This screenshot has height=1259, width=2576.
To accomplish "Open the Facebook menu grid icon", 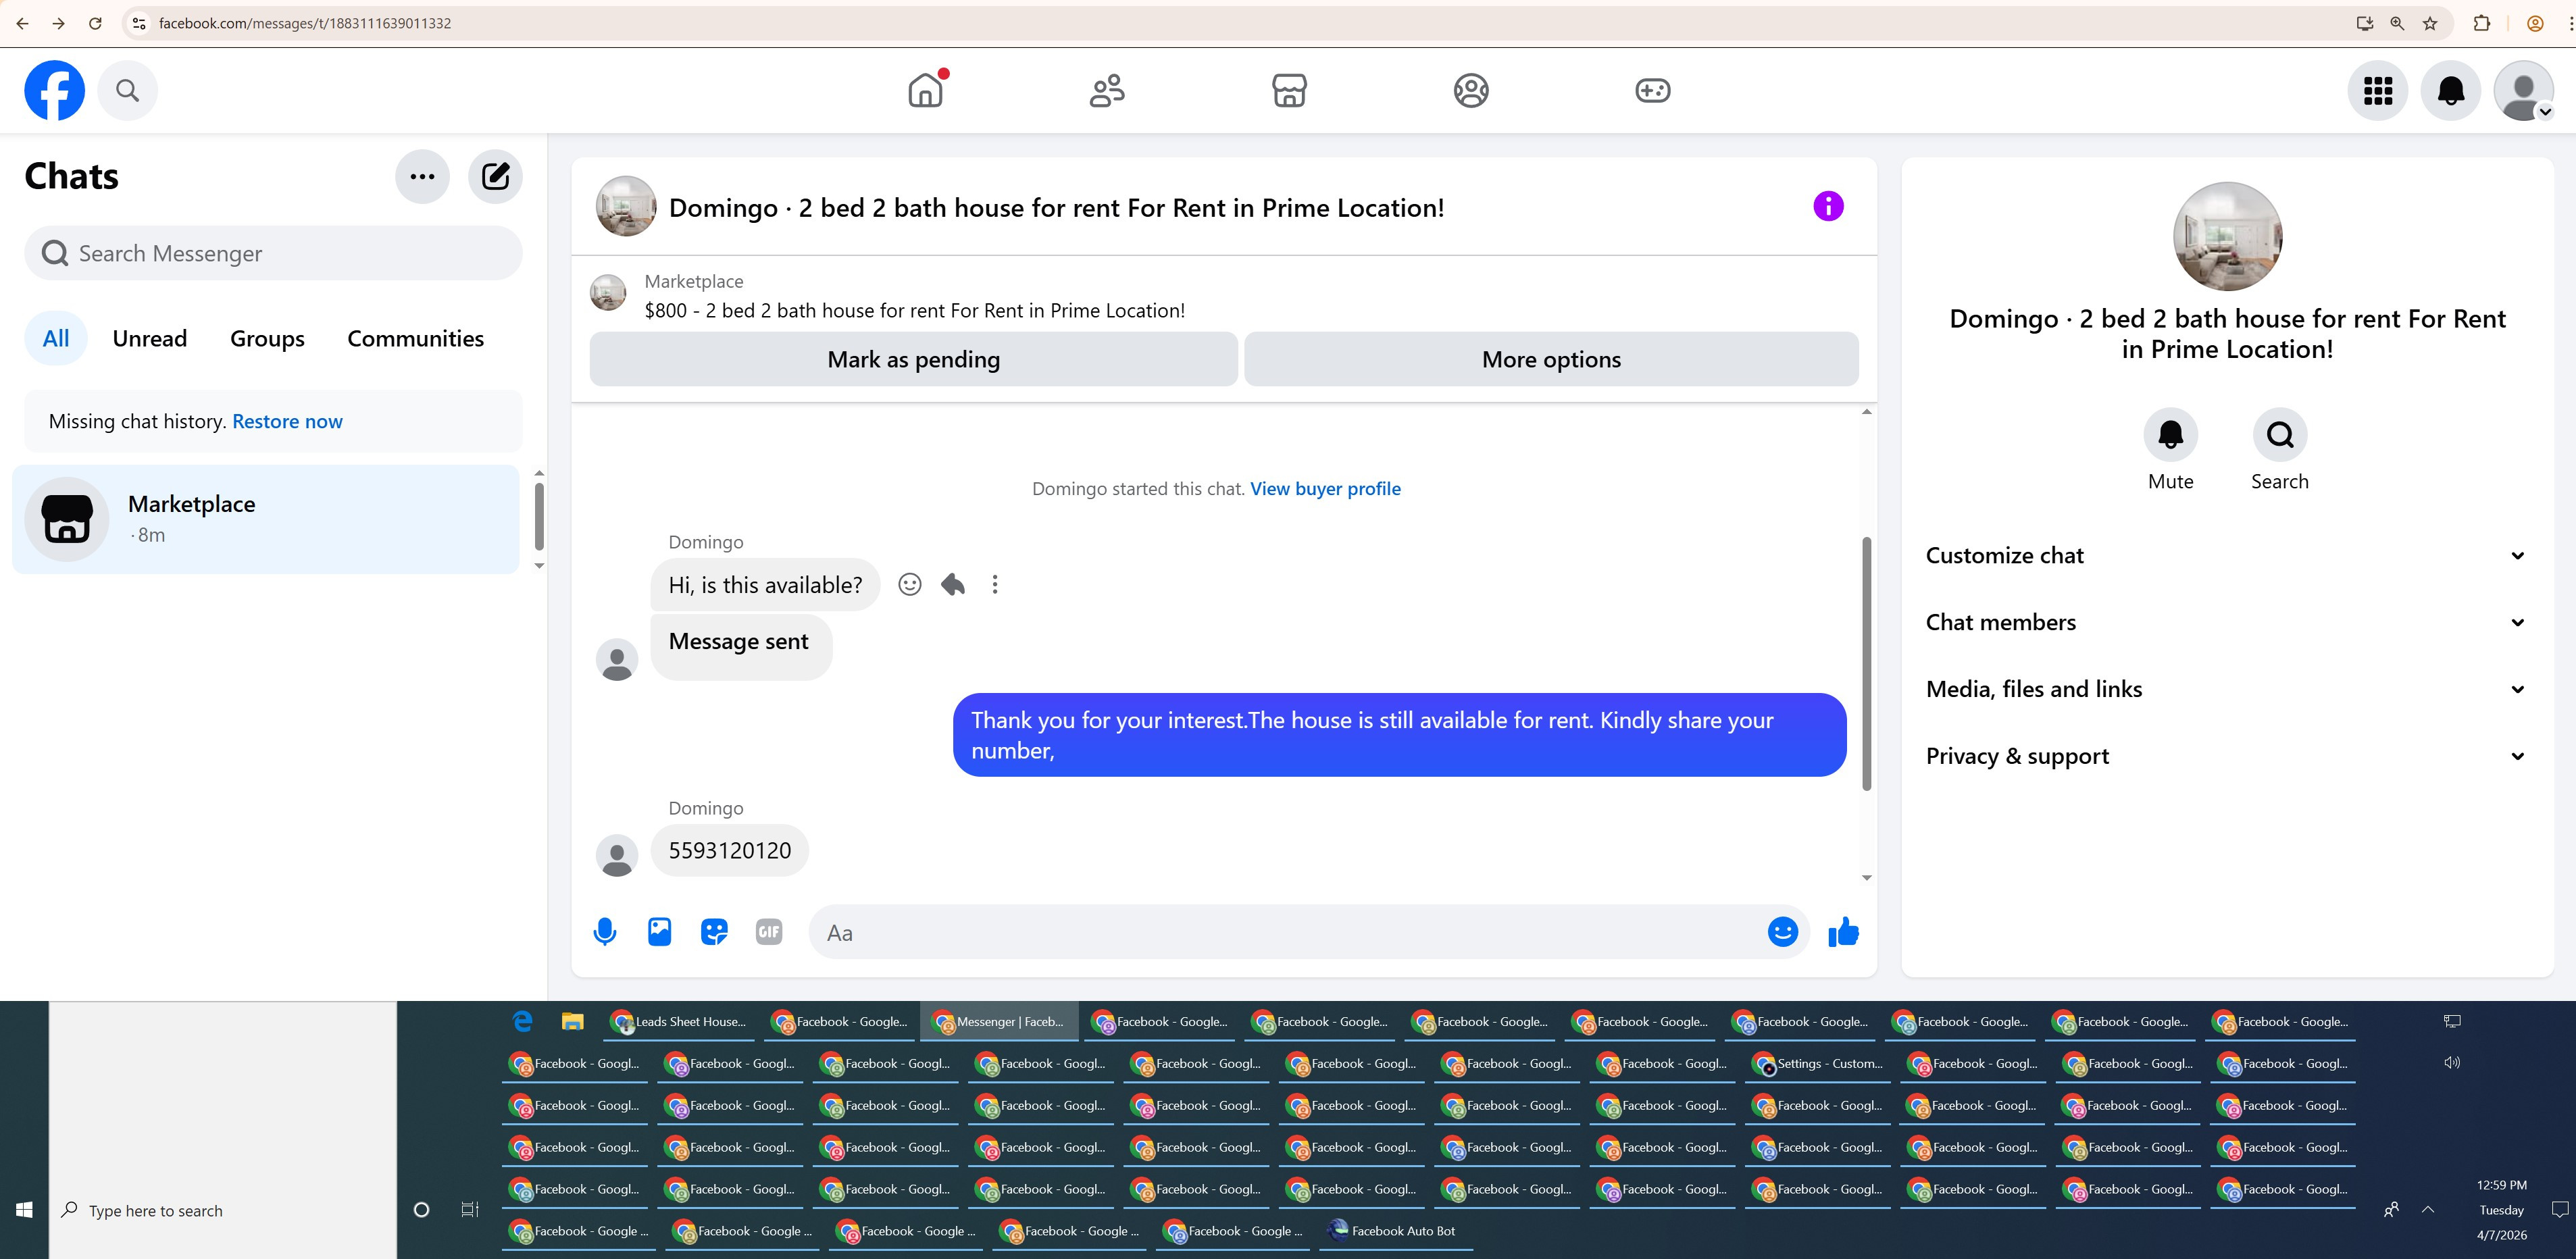I will point(2378,90).
